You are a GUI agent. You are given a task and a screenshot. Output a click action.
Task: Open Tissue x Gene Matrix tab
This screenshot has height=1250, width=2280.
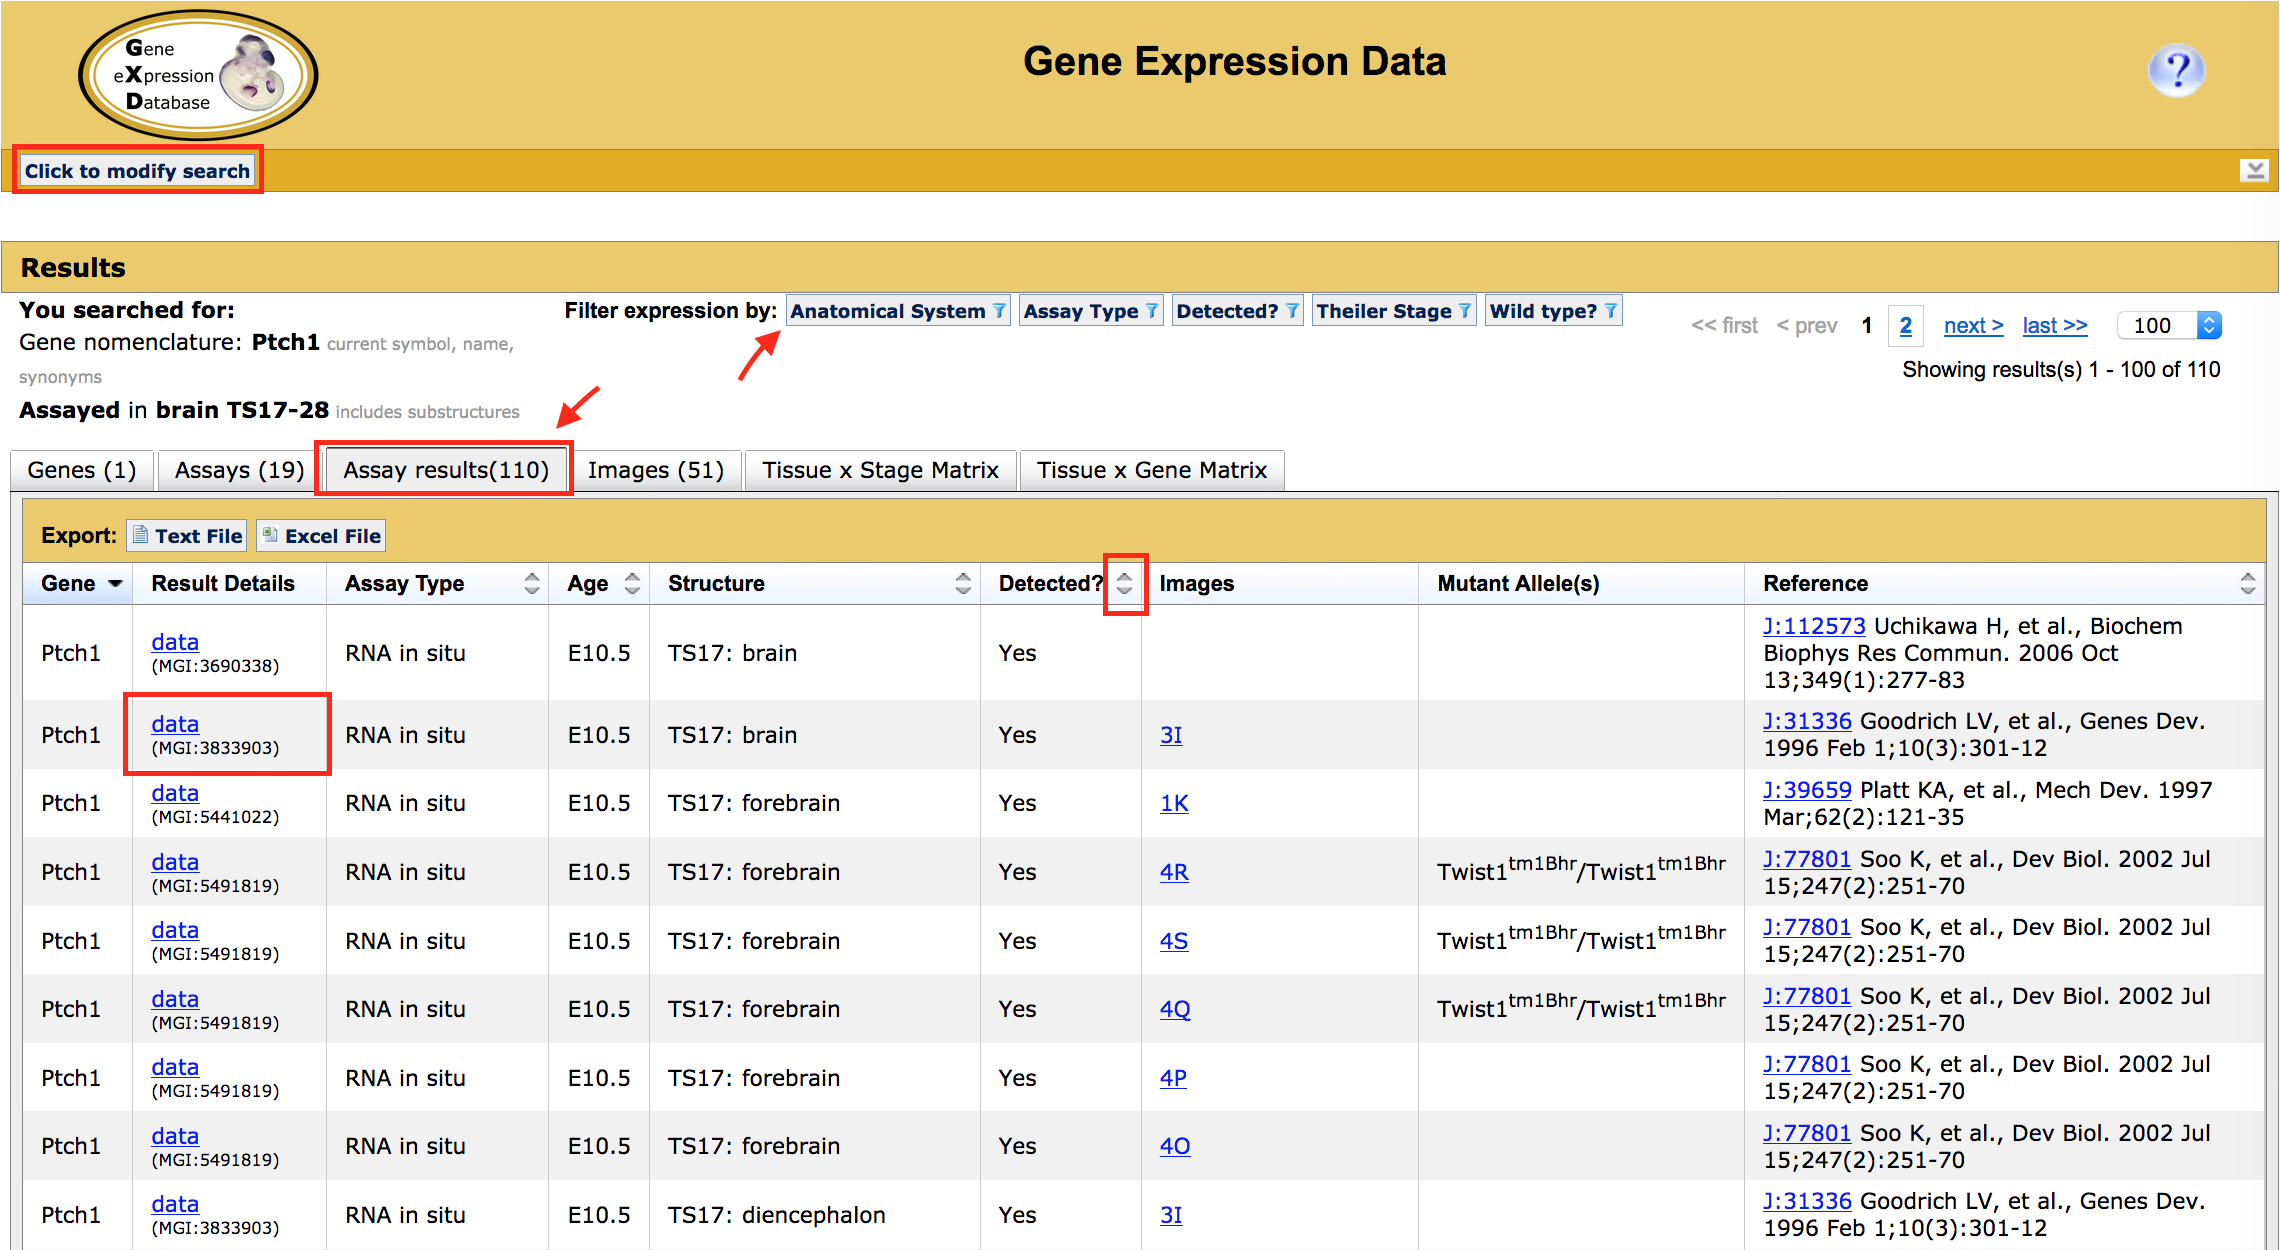(1152, 470)
